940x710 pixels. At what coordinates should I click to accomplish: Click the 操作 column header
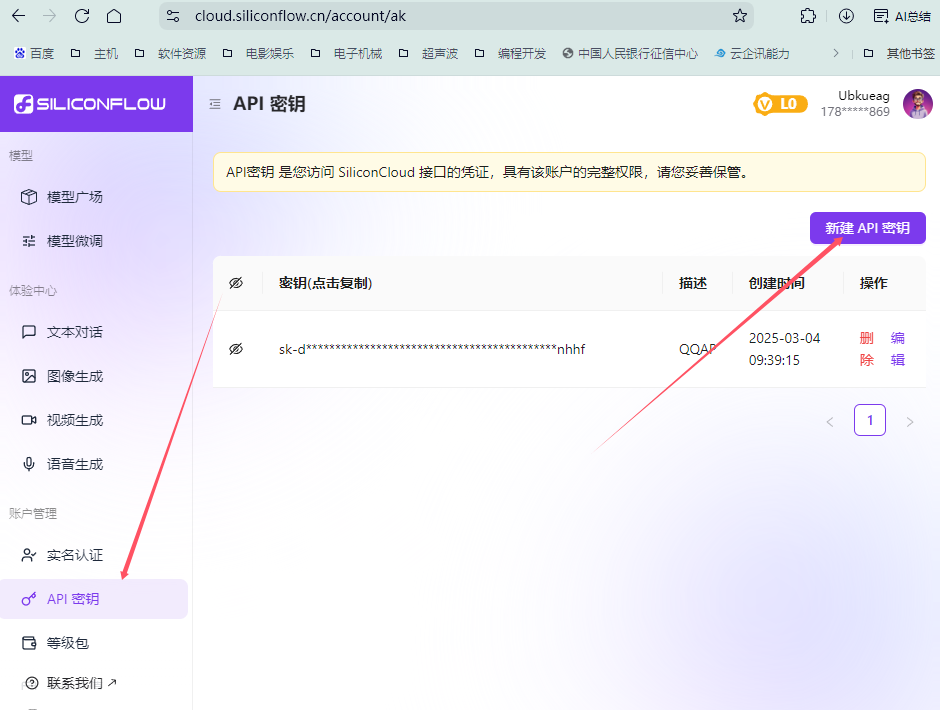873,283
